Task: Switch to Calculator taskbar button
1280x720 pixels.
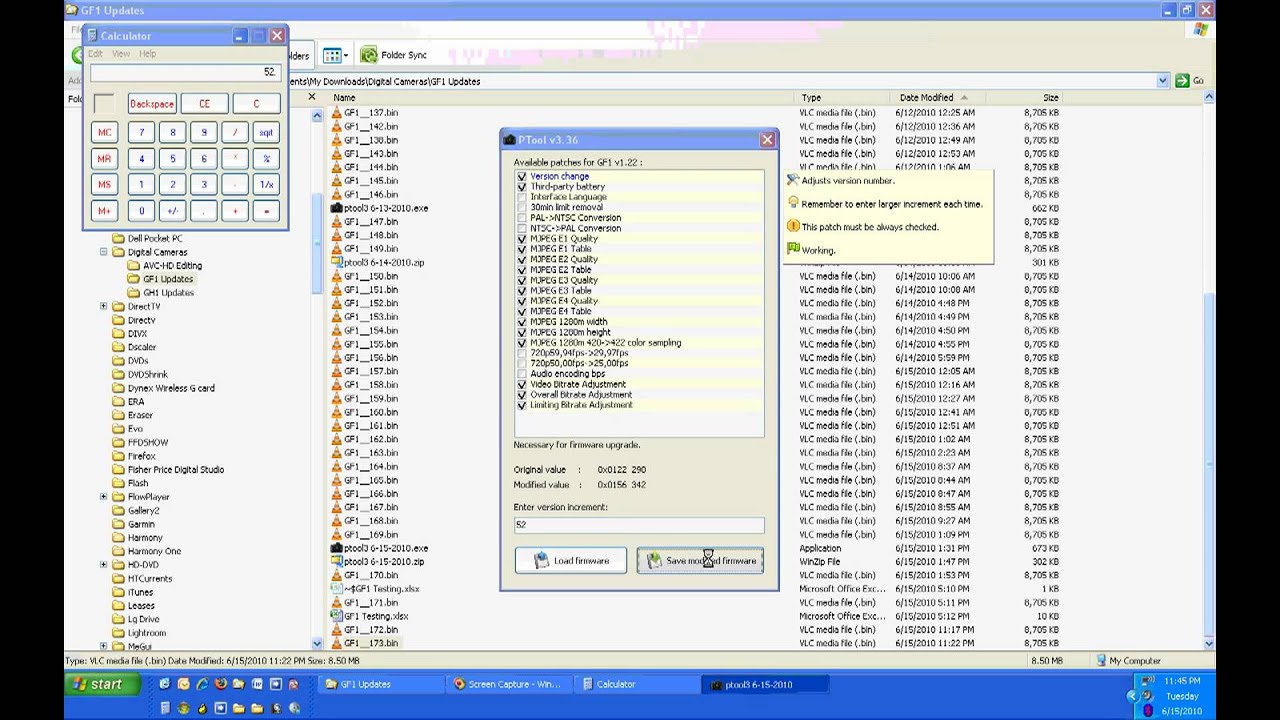Action: coord(640,685)
